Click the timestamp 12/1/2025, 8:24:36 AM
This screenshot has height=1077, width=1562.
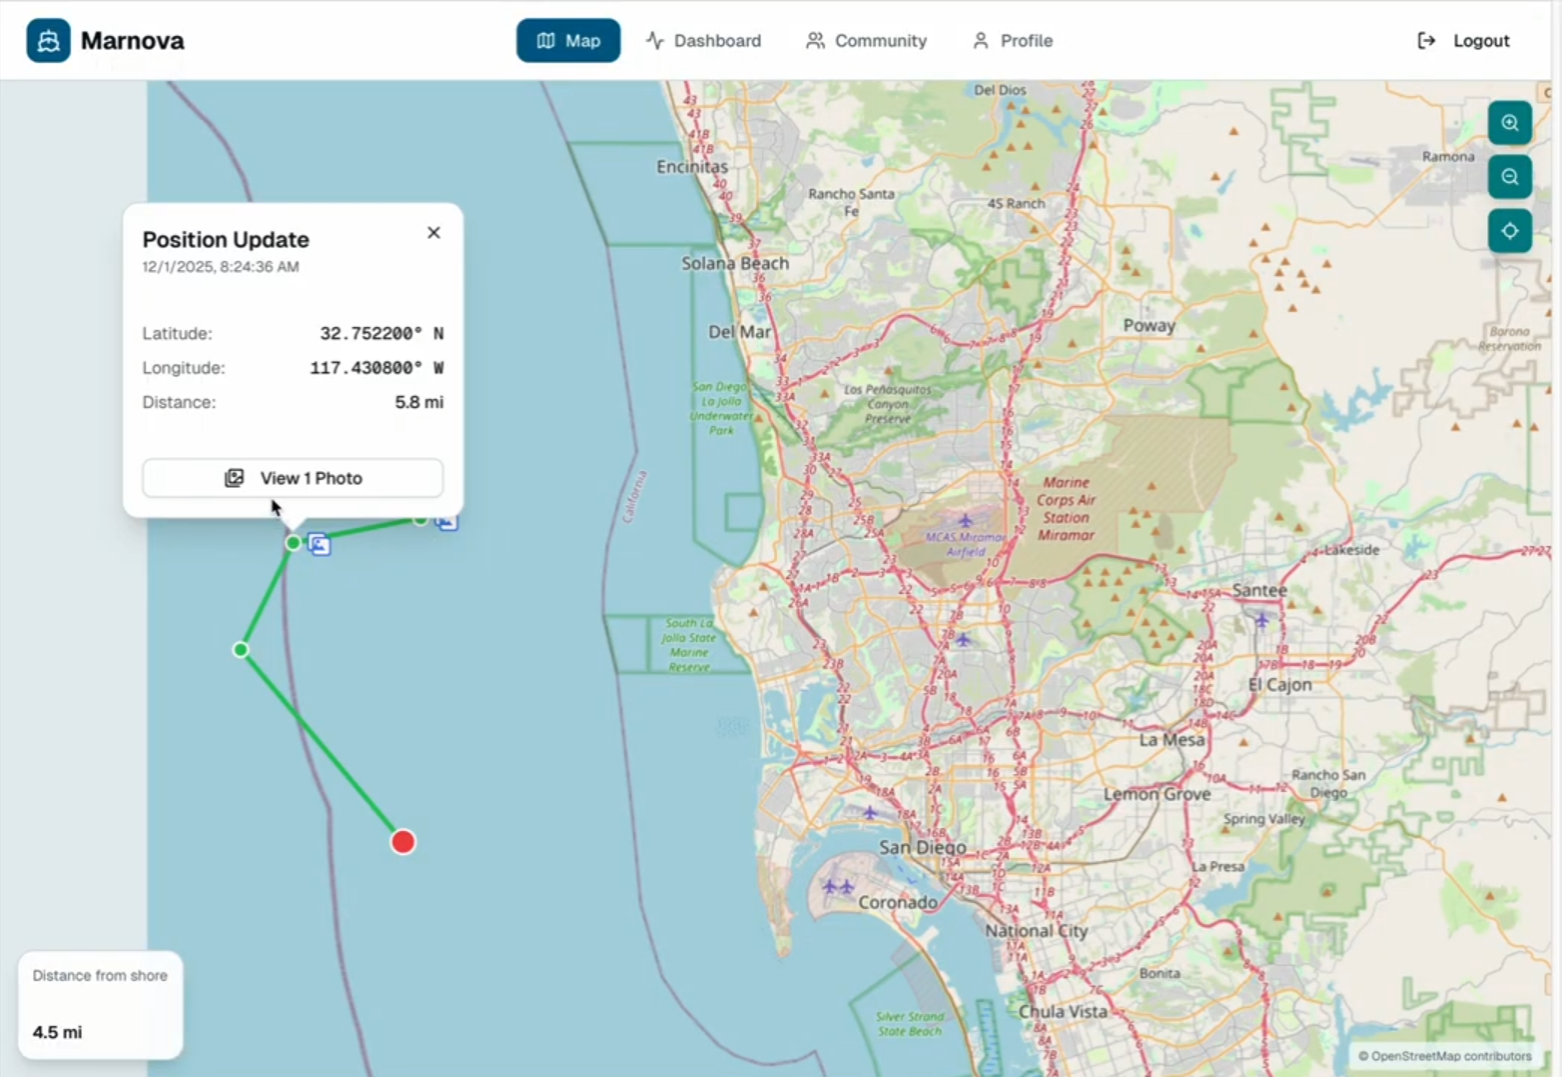(221, 267)
